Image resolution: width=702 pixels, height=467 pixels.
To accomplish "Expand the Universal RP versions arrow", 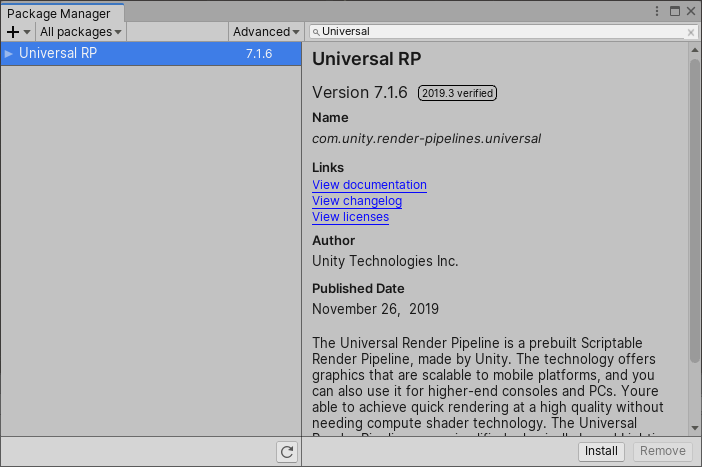I will 9,54.
